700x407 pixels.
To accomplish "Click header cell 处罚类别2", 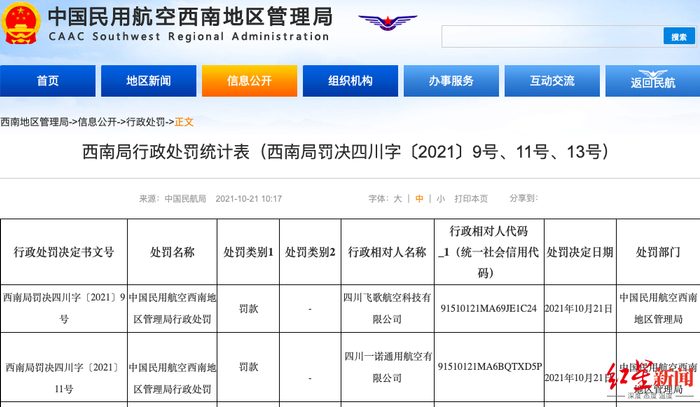I will [310, 252].
